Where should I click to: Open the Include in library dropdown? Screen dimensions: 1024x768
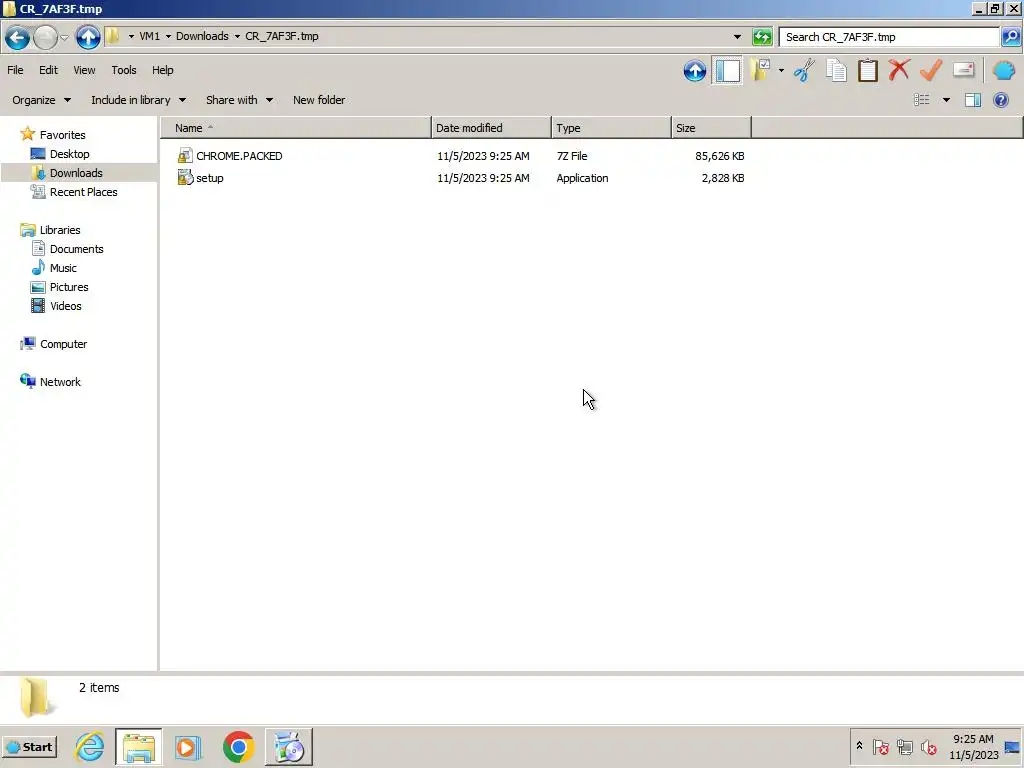click(138, 100)
